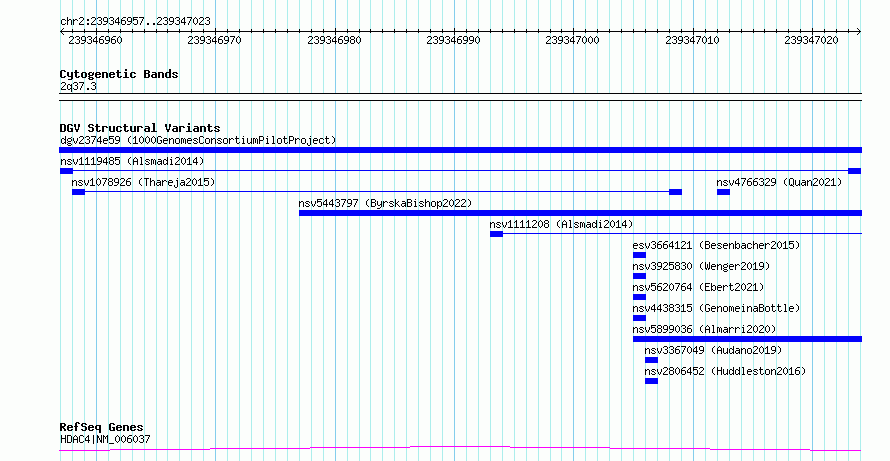This screenshot has height=461, width=890.
Task: Select the 2q37.3 cytogenetic band label
Action: click(x=78, y=87)
